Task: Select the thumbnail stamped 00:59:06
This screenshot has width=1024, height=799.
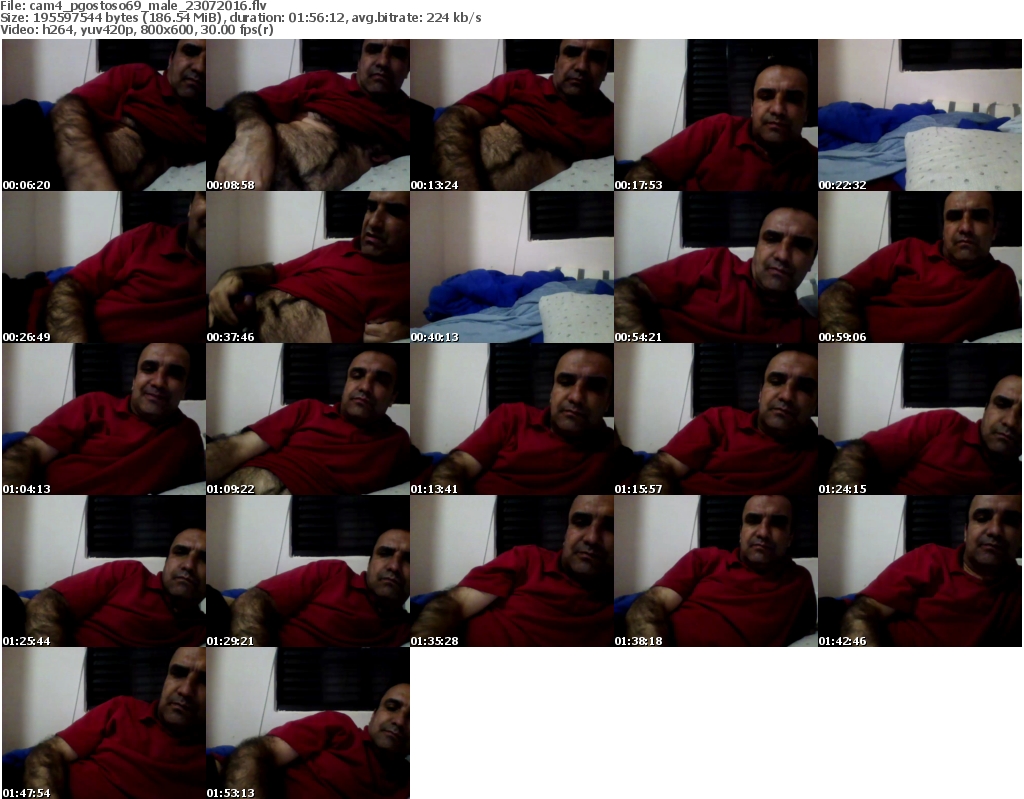Action: 920,267
